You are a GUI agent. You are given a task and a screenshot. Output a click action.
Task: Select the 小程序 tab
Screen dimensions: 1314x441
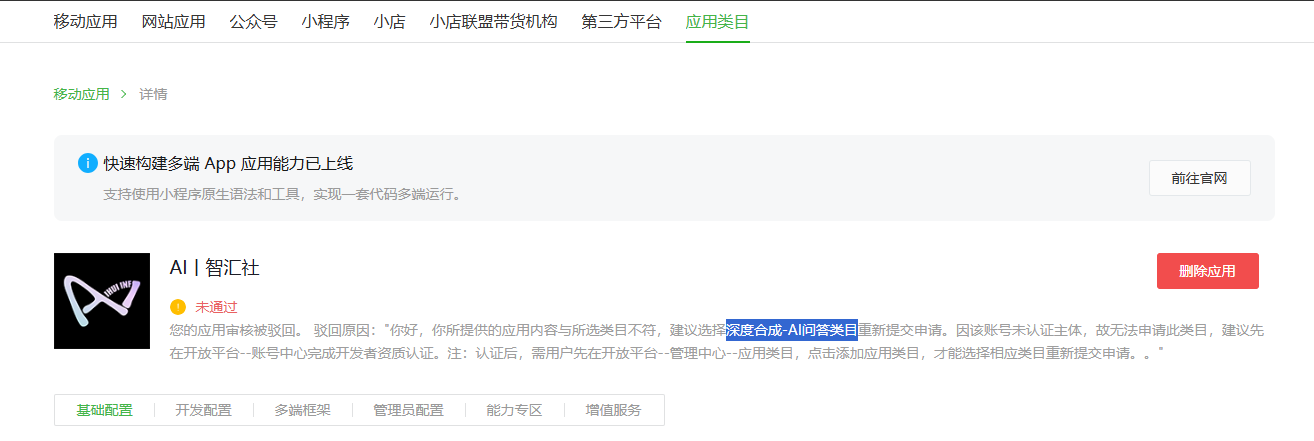click(x=326, y=21)
